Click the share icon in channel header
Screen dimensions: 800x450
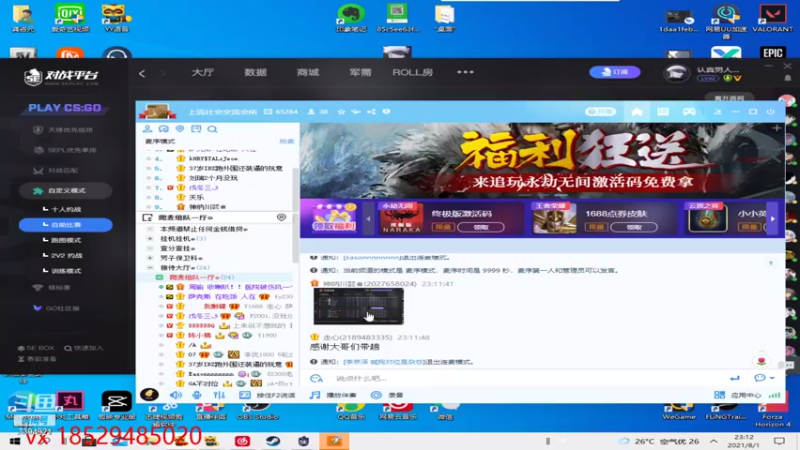(371, 112)
